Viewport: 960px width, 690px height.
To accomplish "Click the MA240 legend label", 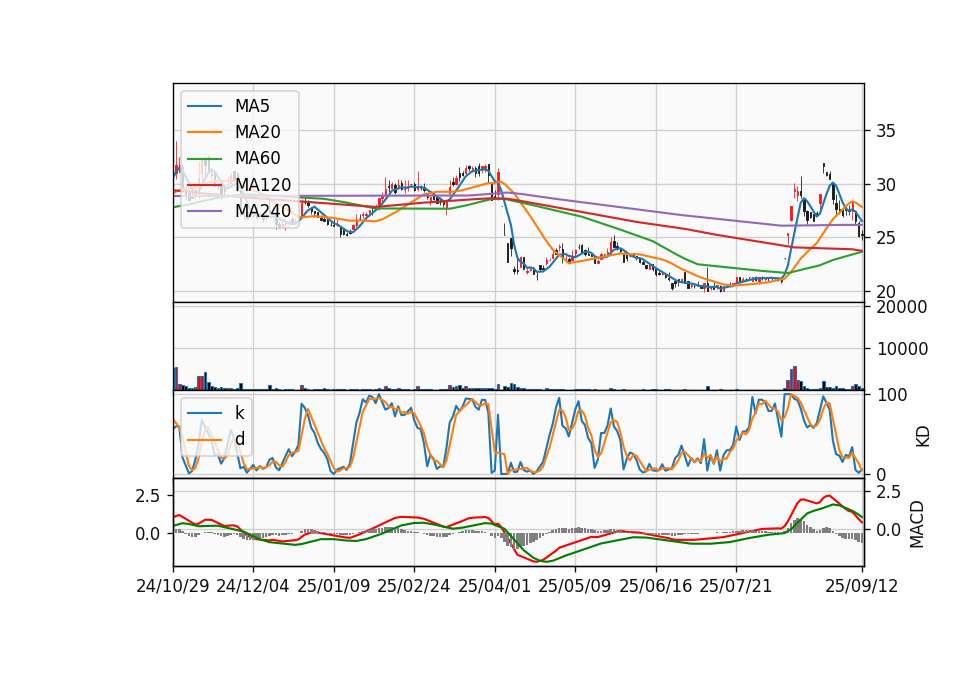I will tap(263, 211).
